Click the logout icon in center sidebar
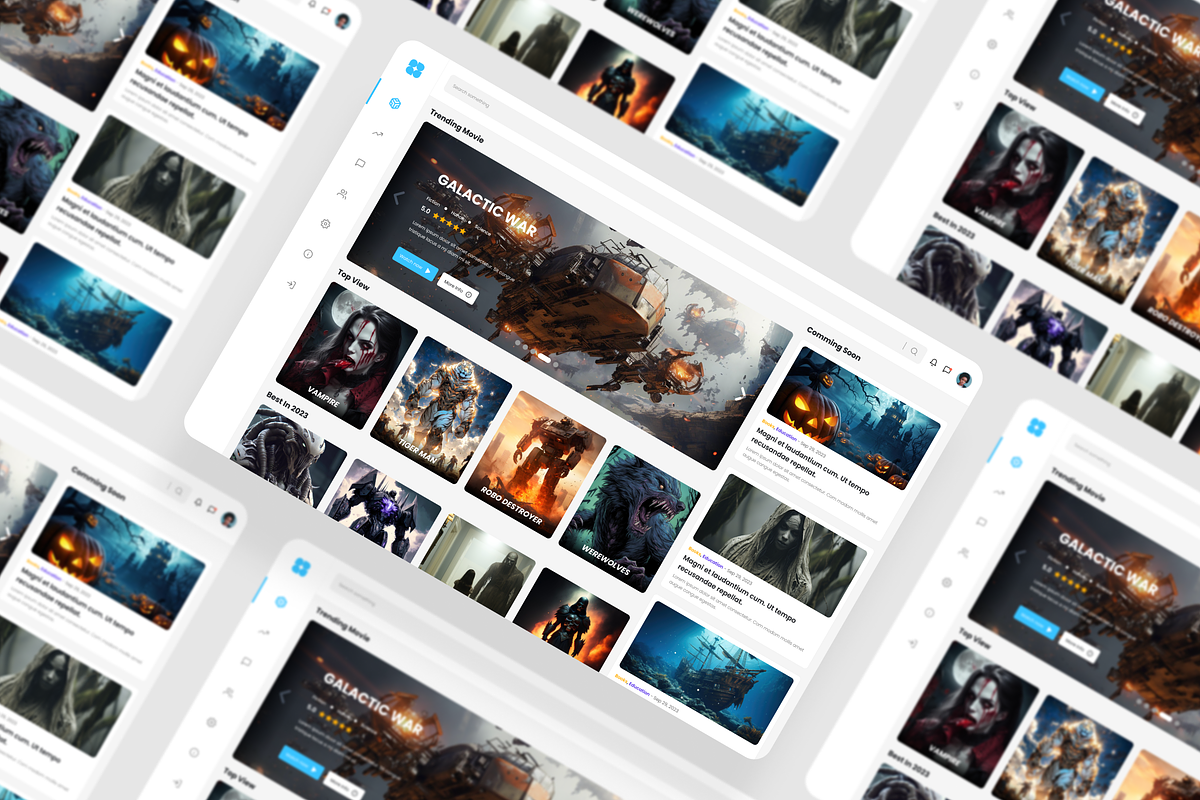This screenshot has height=800, width=1200. click(290, 285)
